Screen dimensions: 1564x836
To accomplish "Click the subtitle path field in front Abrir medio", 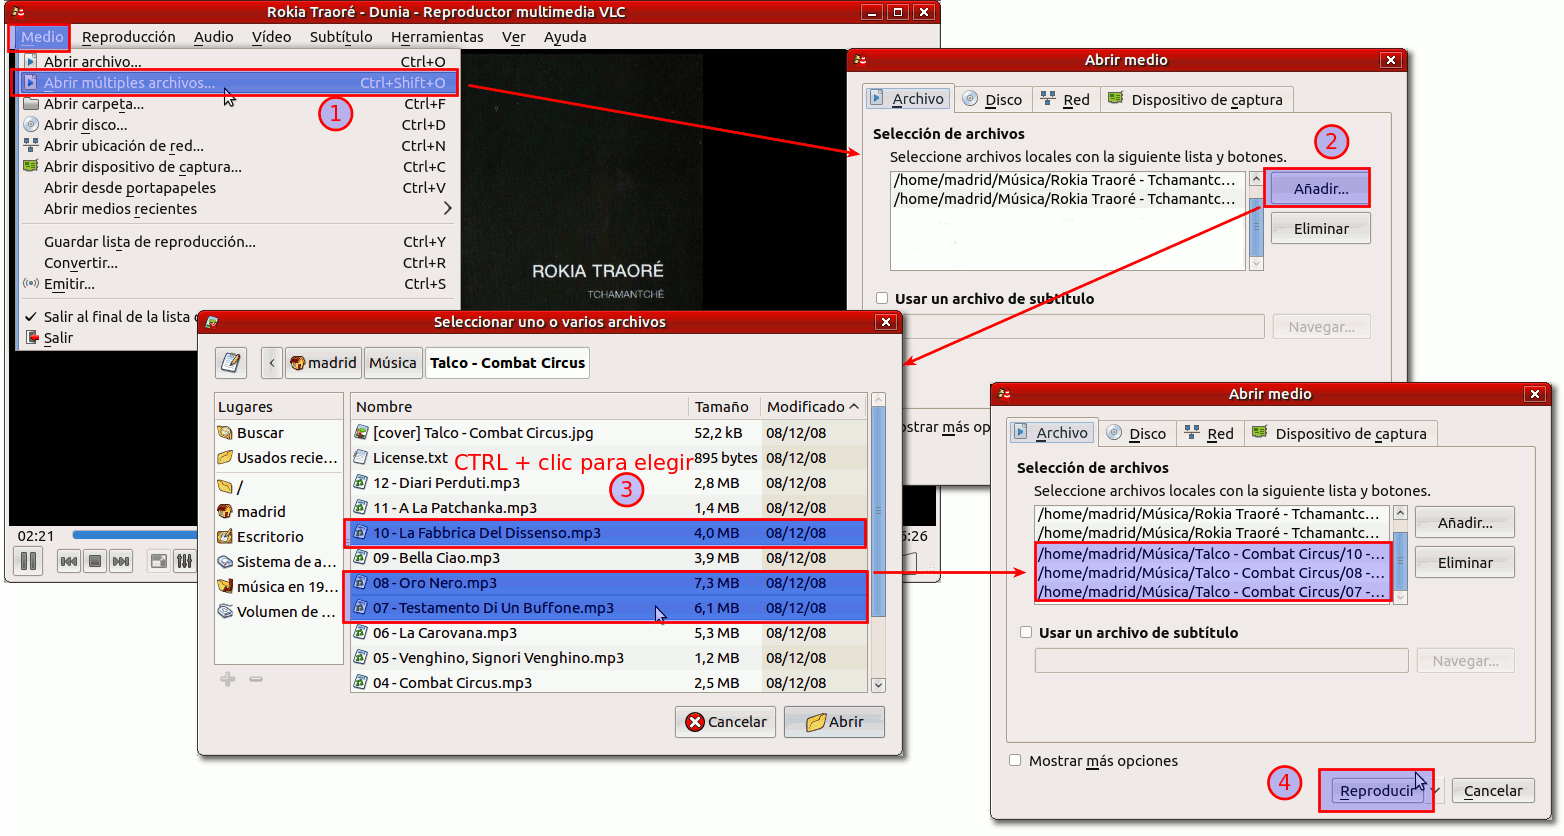I will [1221, 661].
